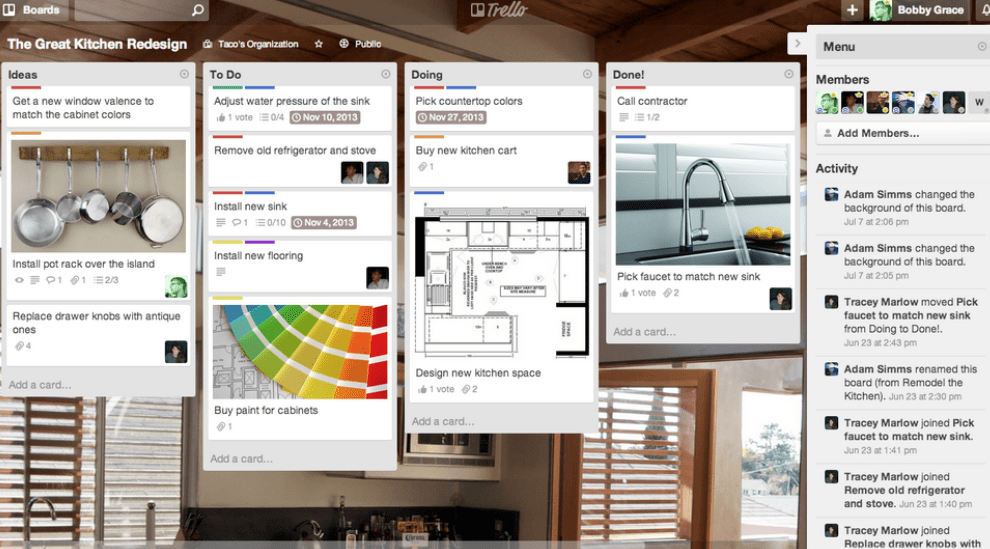Click member avatar on Buy new kitchen cart
Image resolution: width=990 pixels, height=549 pixels.
[x=579, y=173]
